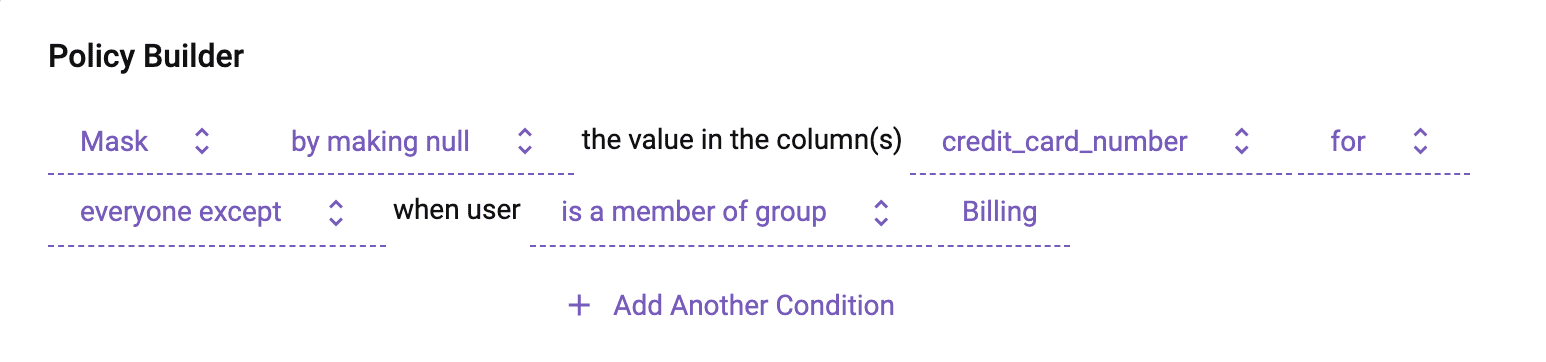Click the chevron beside everyone except
Screen dimensions: 1546x362
pyautogui.click(x=336, y=212)
